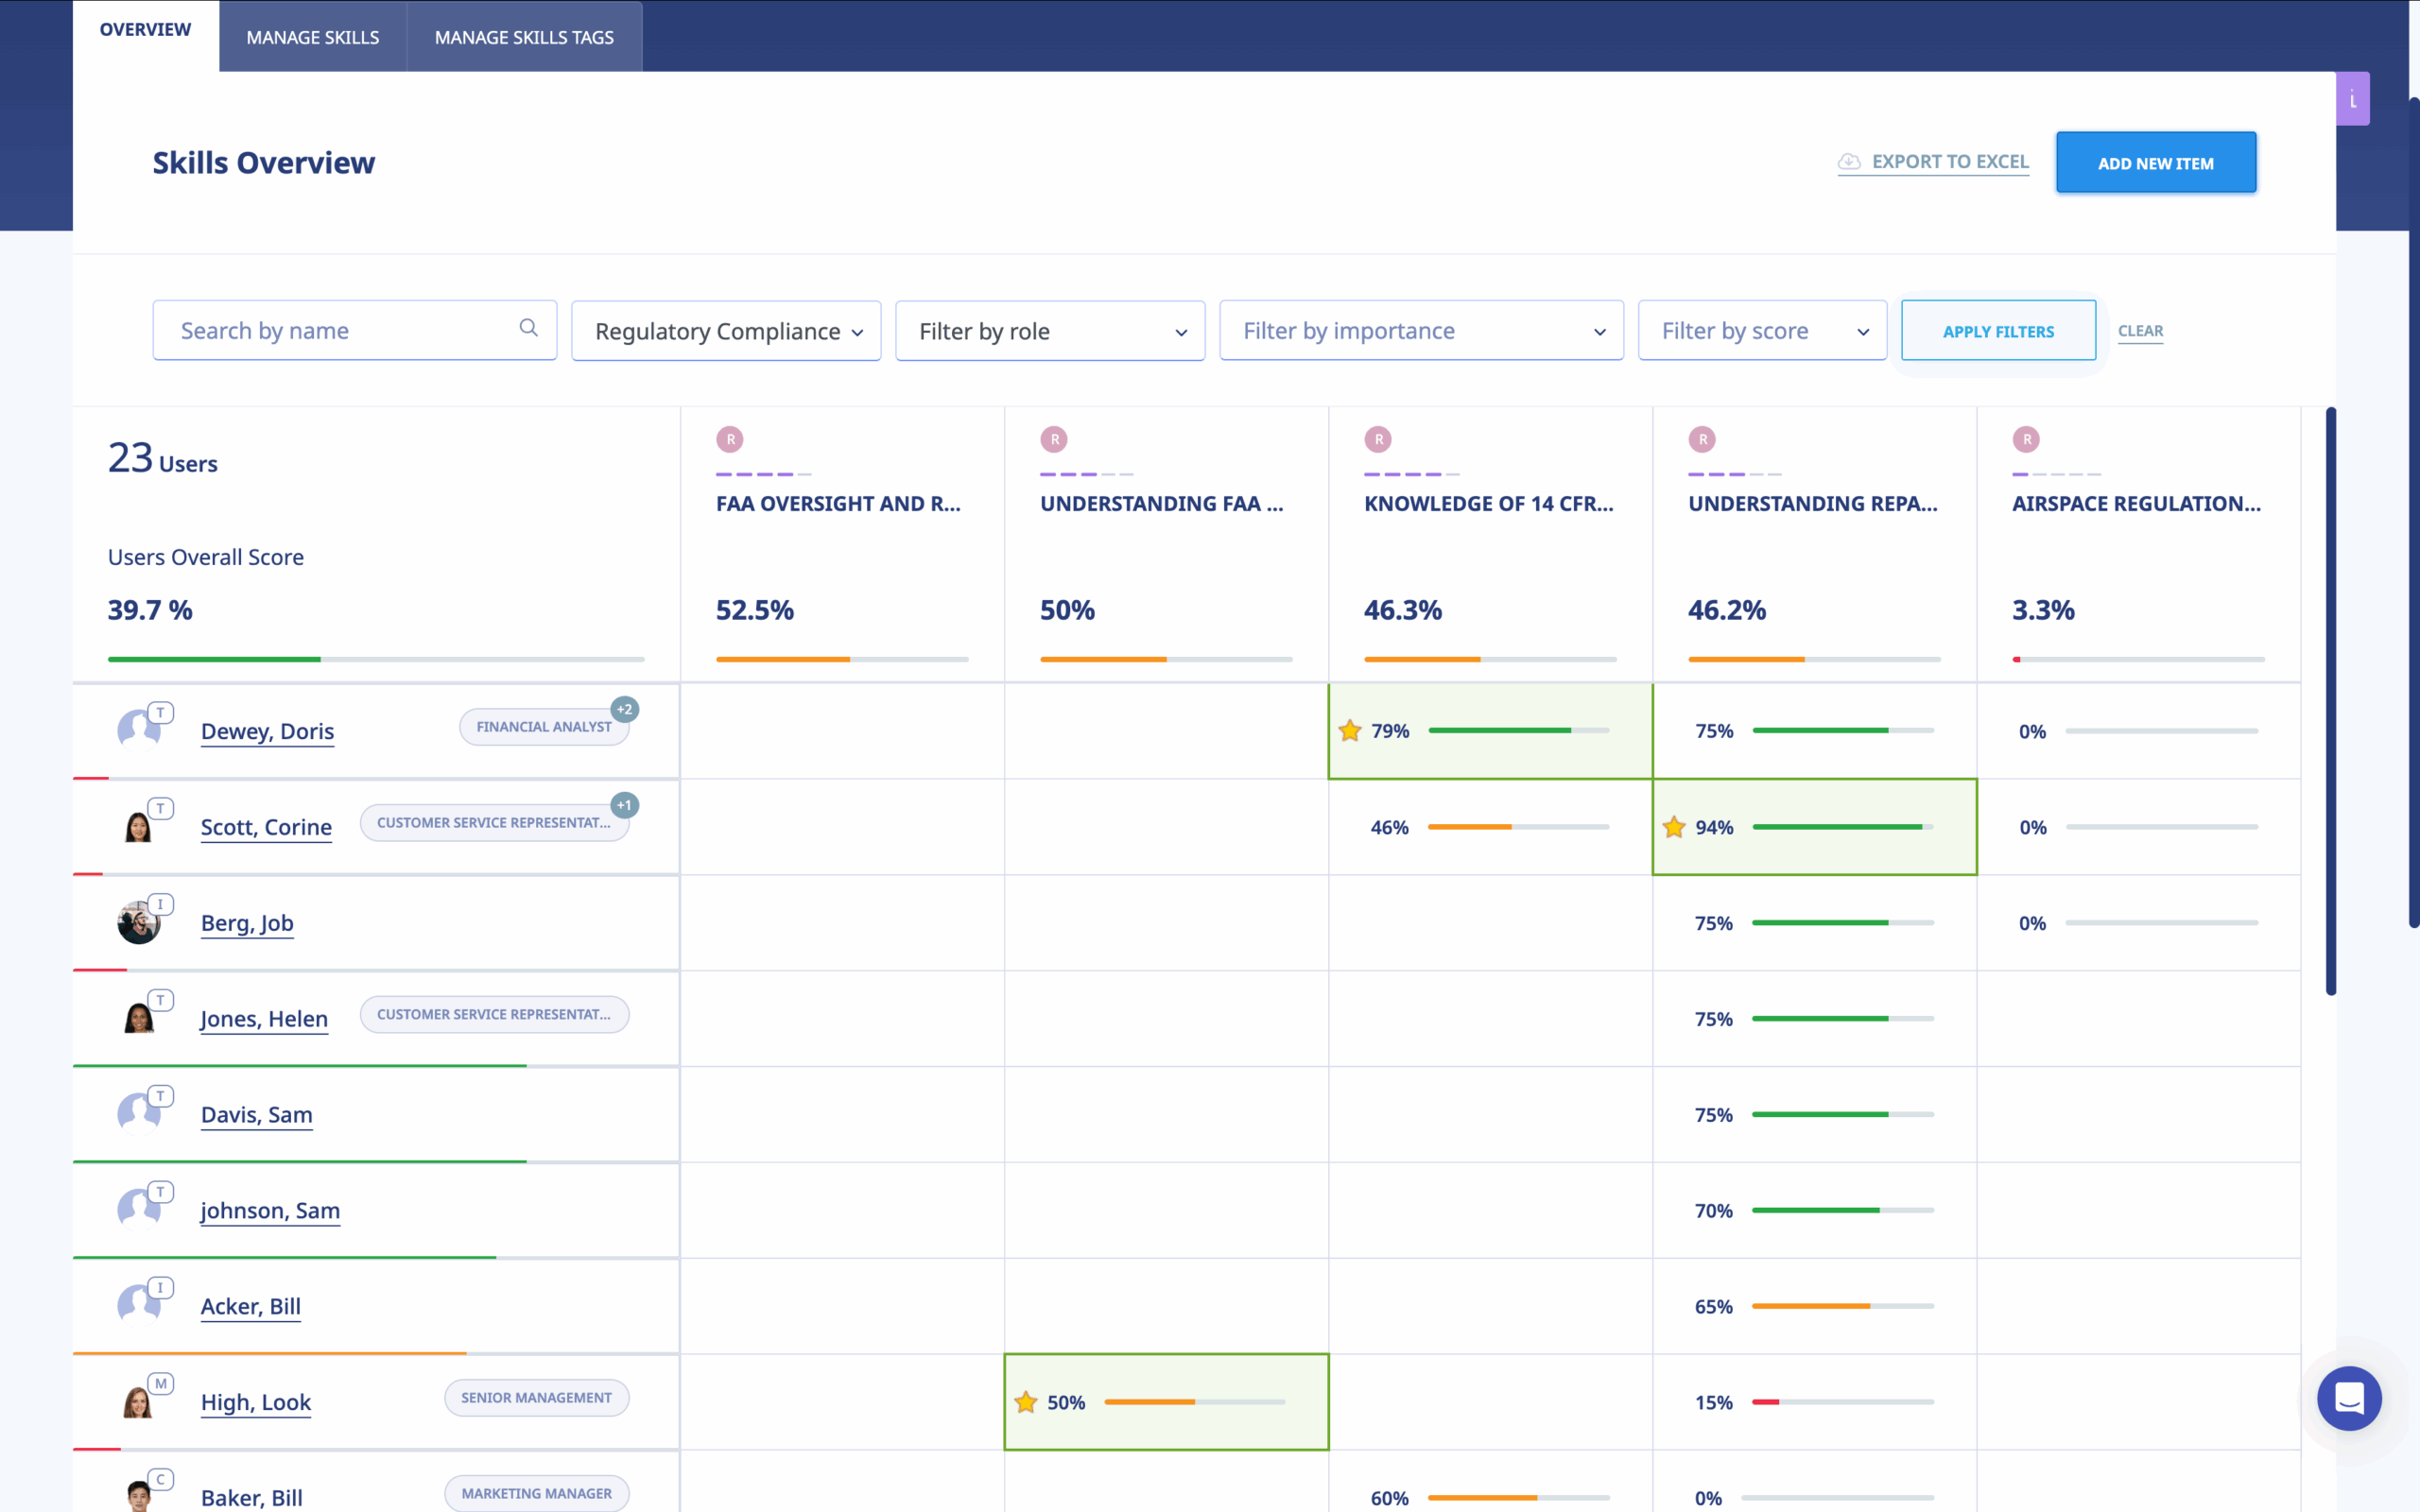2420x1512 pixels.
Task: Click the star on Dewey's 79% score
Action: pyautogui.click(x=1350, y=730)
